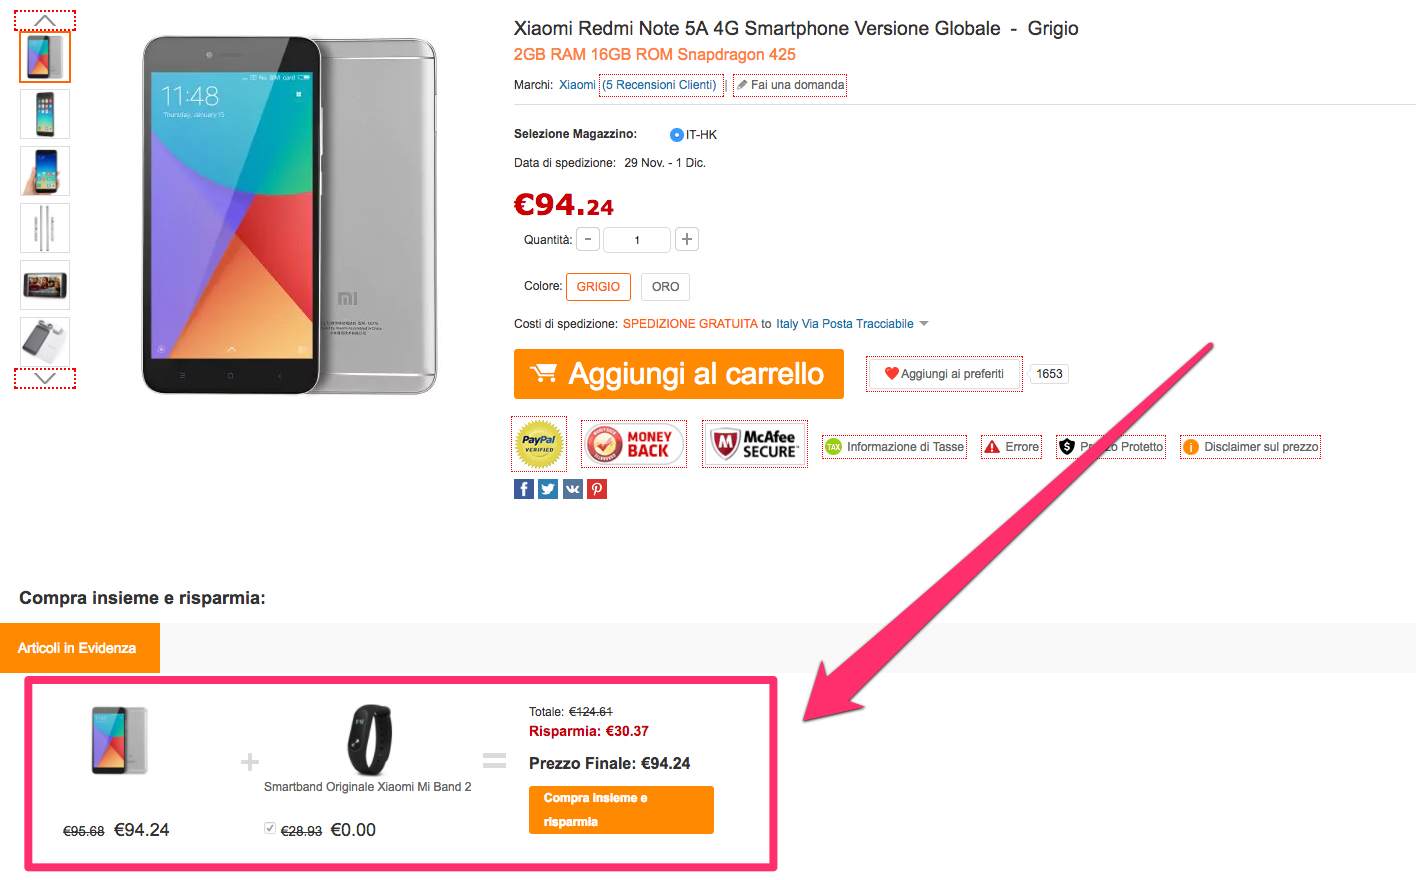Viewport: 1416px width, 880px height.
Task: Increase quantity with the plus stepper
Action: tap(687, 239)
